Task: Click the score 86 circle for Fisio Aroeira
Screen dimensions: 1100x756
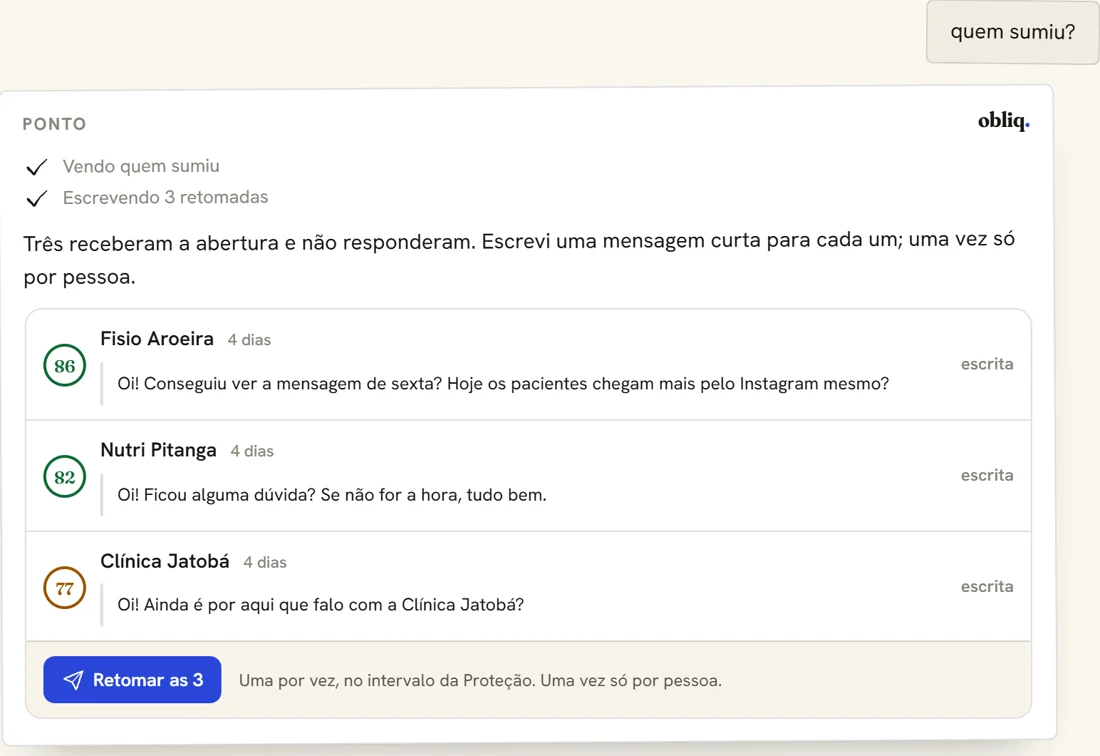Action: 65,365
